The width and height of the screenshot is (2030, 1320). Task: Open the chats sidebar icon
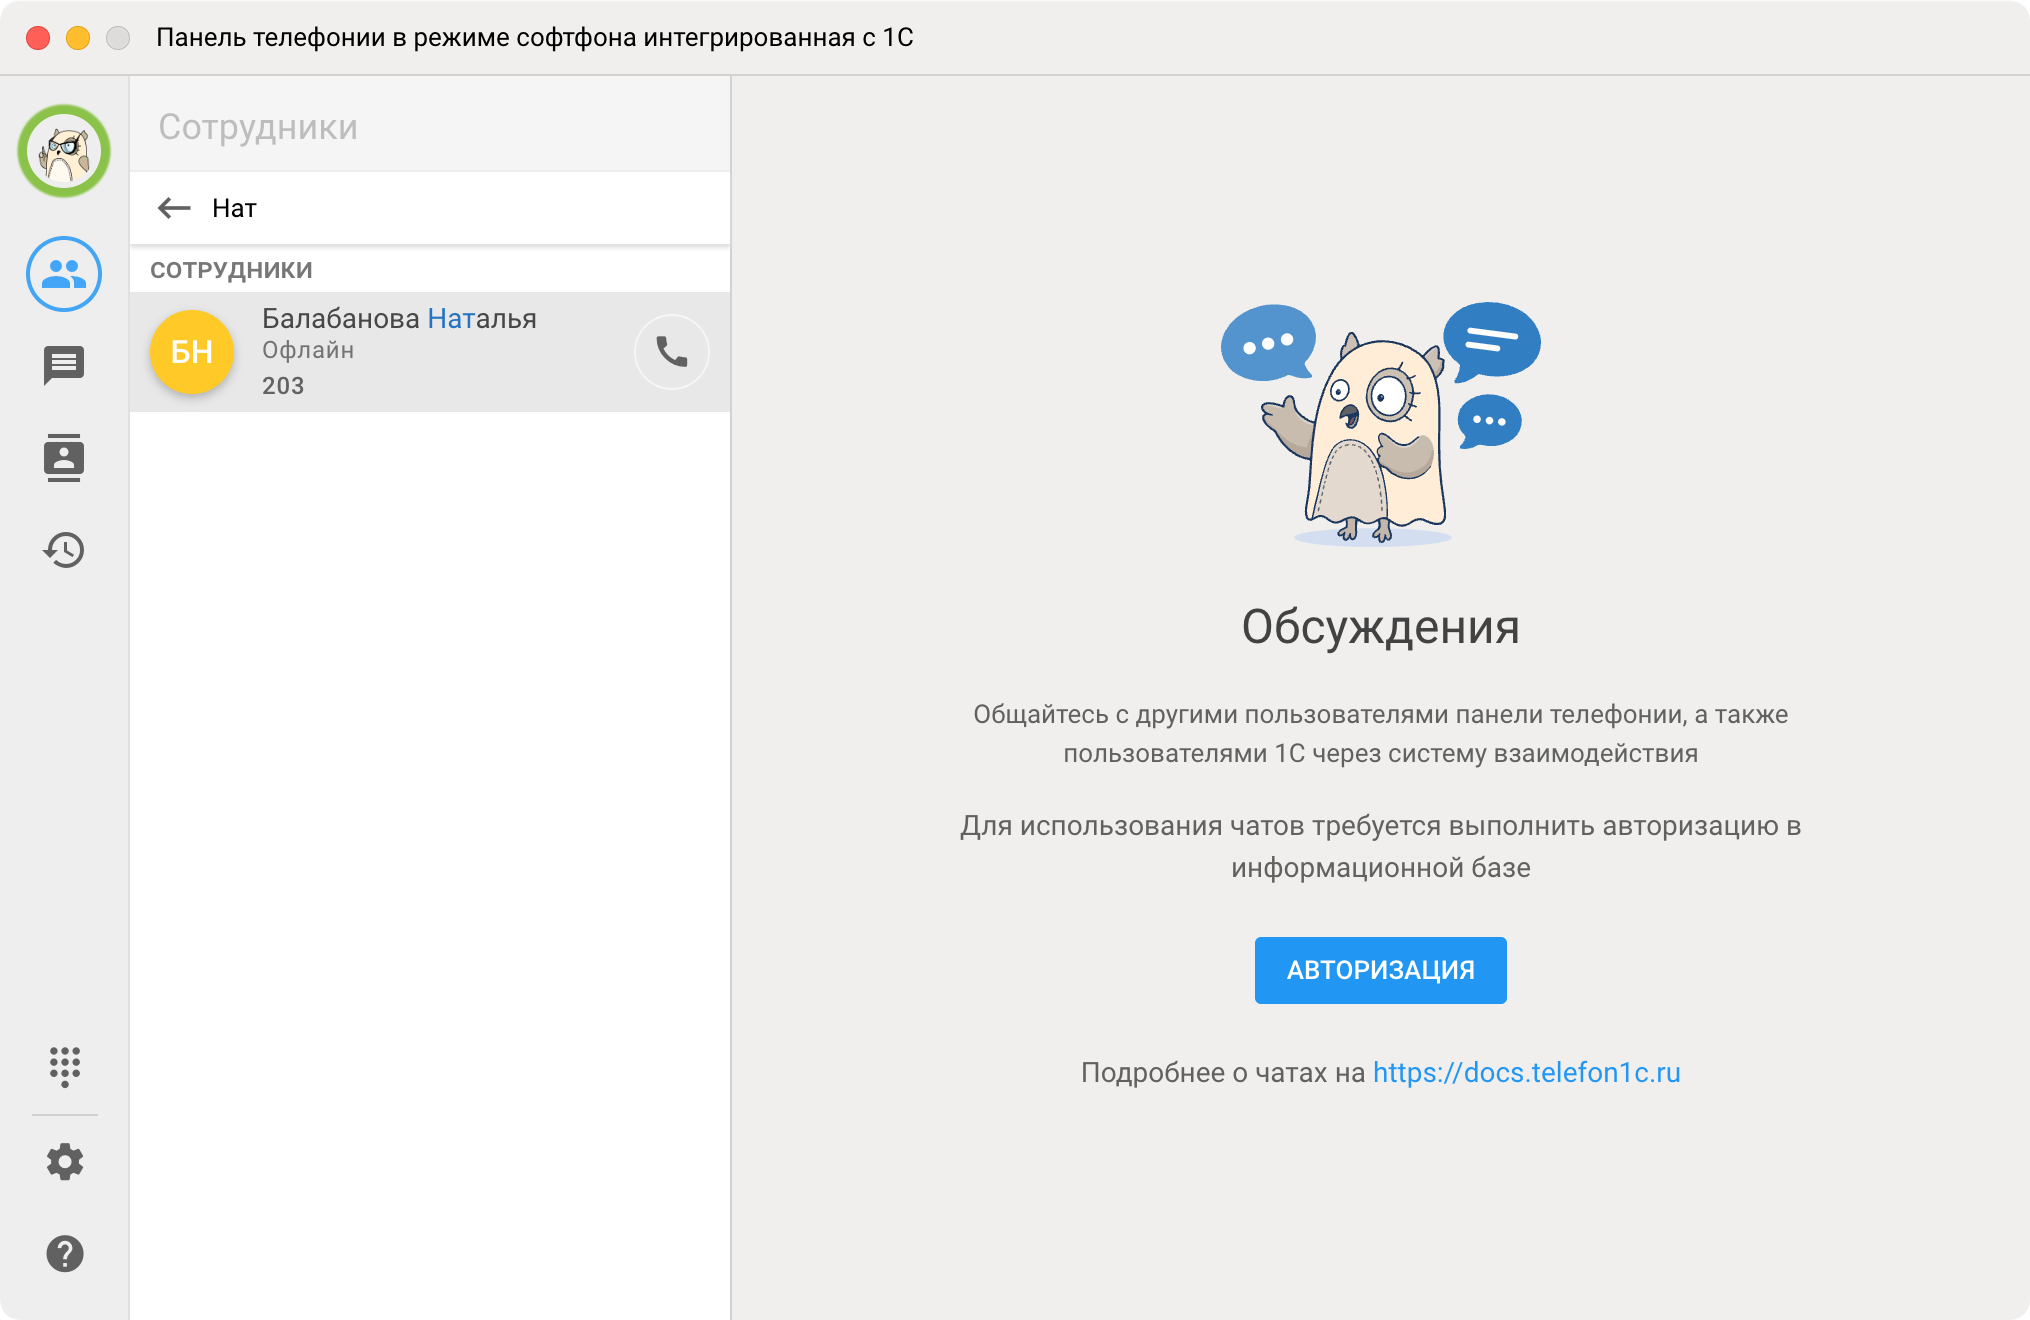click(64, 366)
